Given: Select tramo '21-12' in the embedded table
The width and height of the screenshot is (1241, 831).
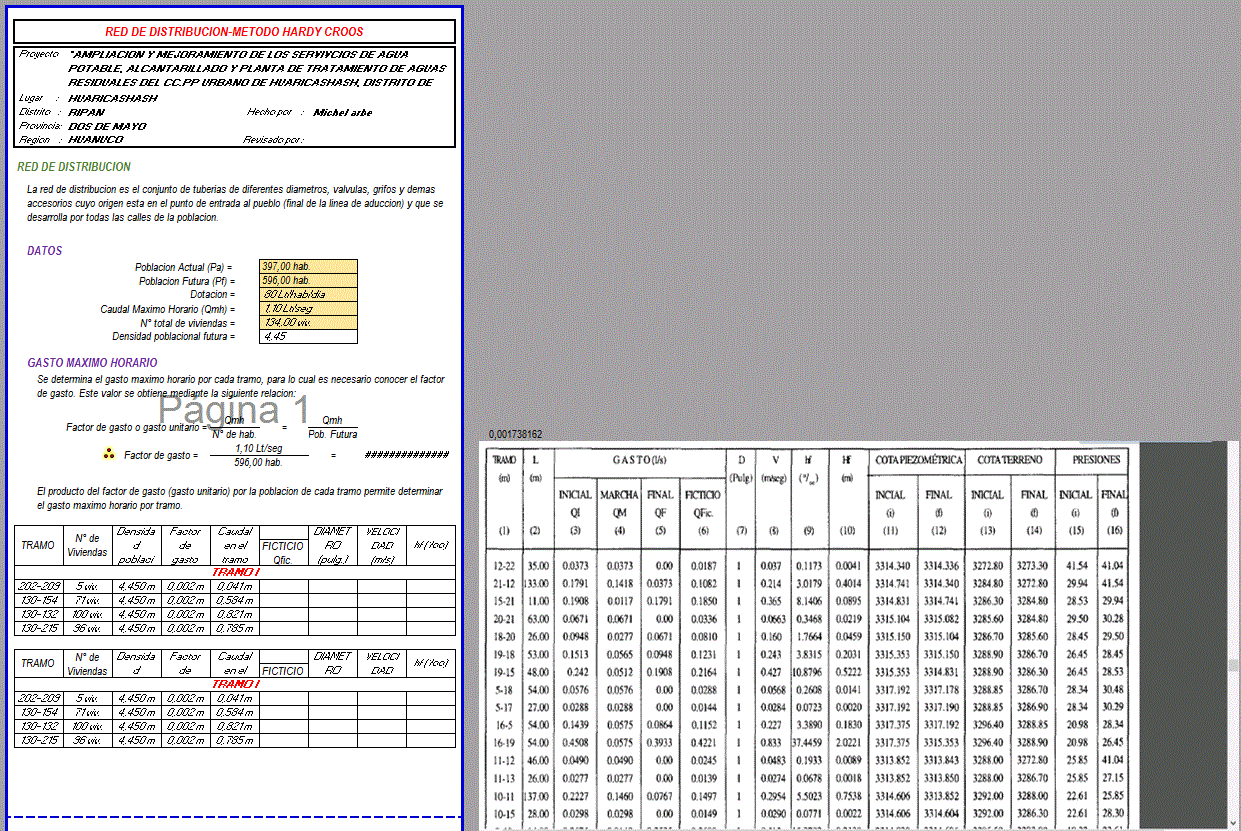Looking at the screenshot, I should [504, 583].
